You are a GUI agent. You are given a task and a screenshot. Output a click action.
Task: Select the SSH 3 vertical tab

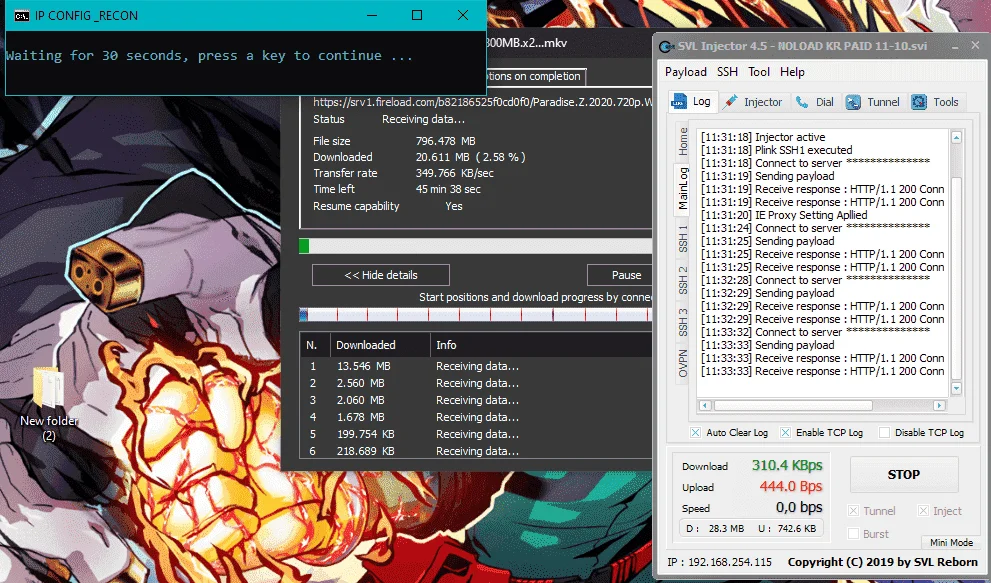coord(683,322)
